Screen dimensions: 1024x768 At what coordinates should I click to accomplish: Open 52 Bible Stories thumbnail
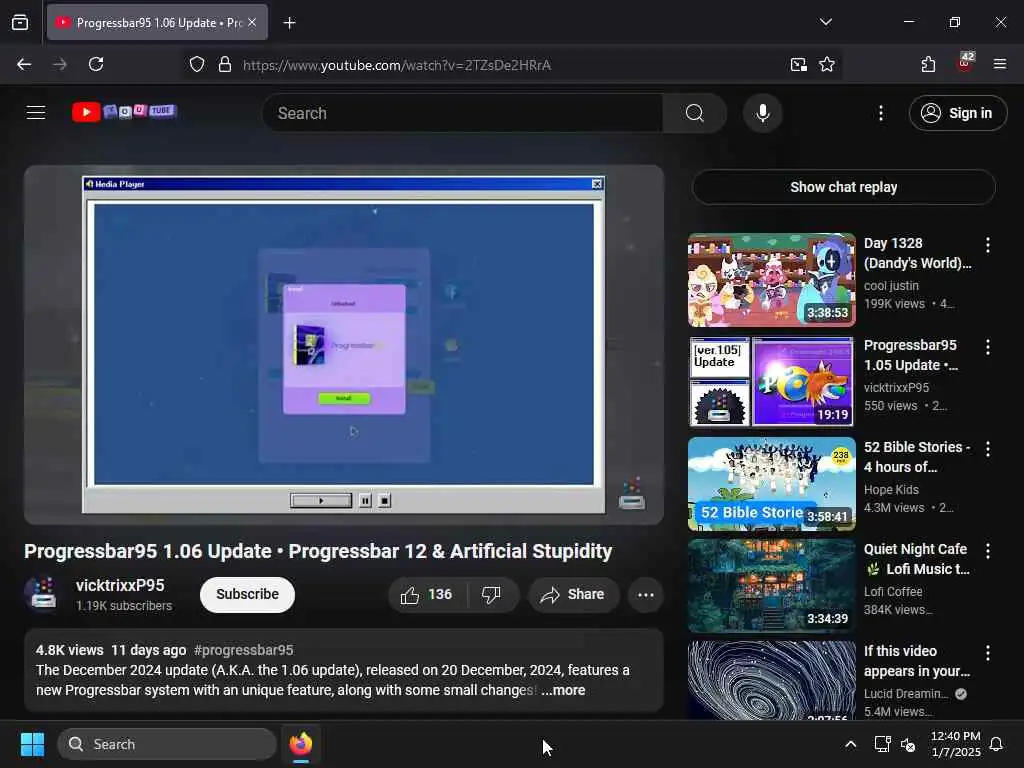pos(771,483)
